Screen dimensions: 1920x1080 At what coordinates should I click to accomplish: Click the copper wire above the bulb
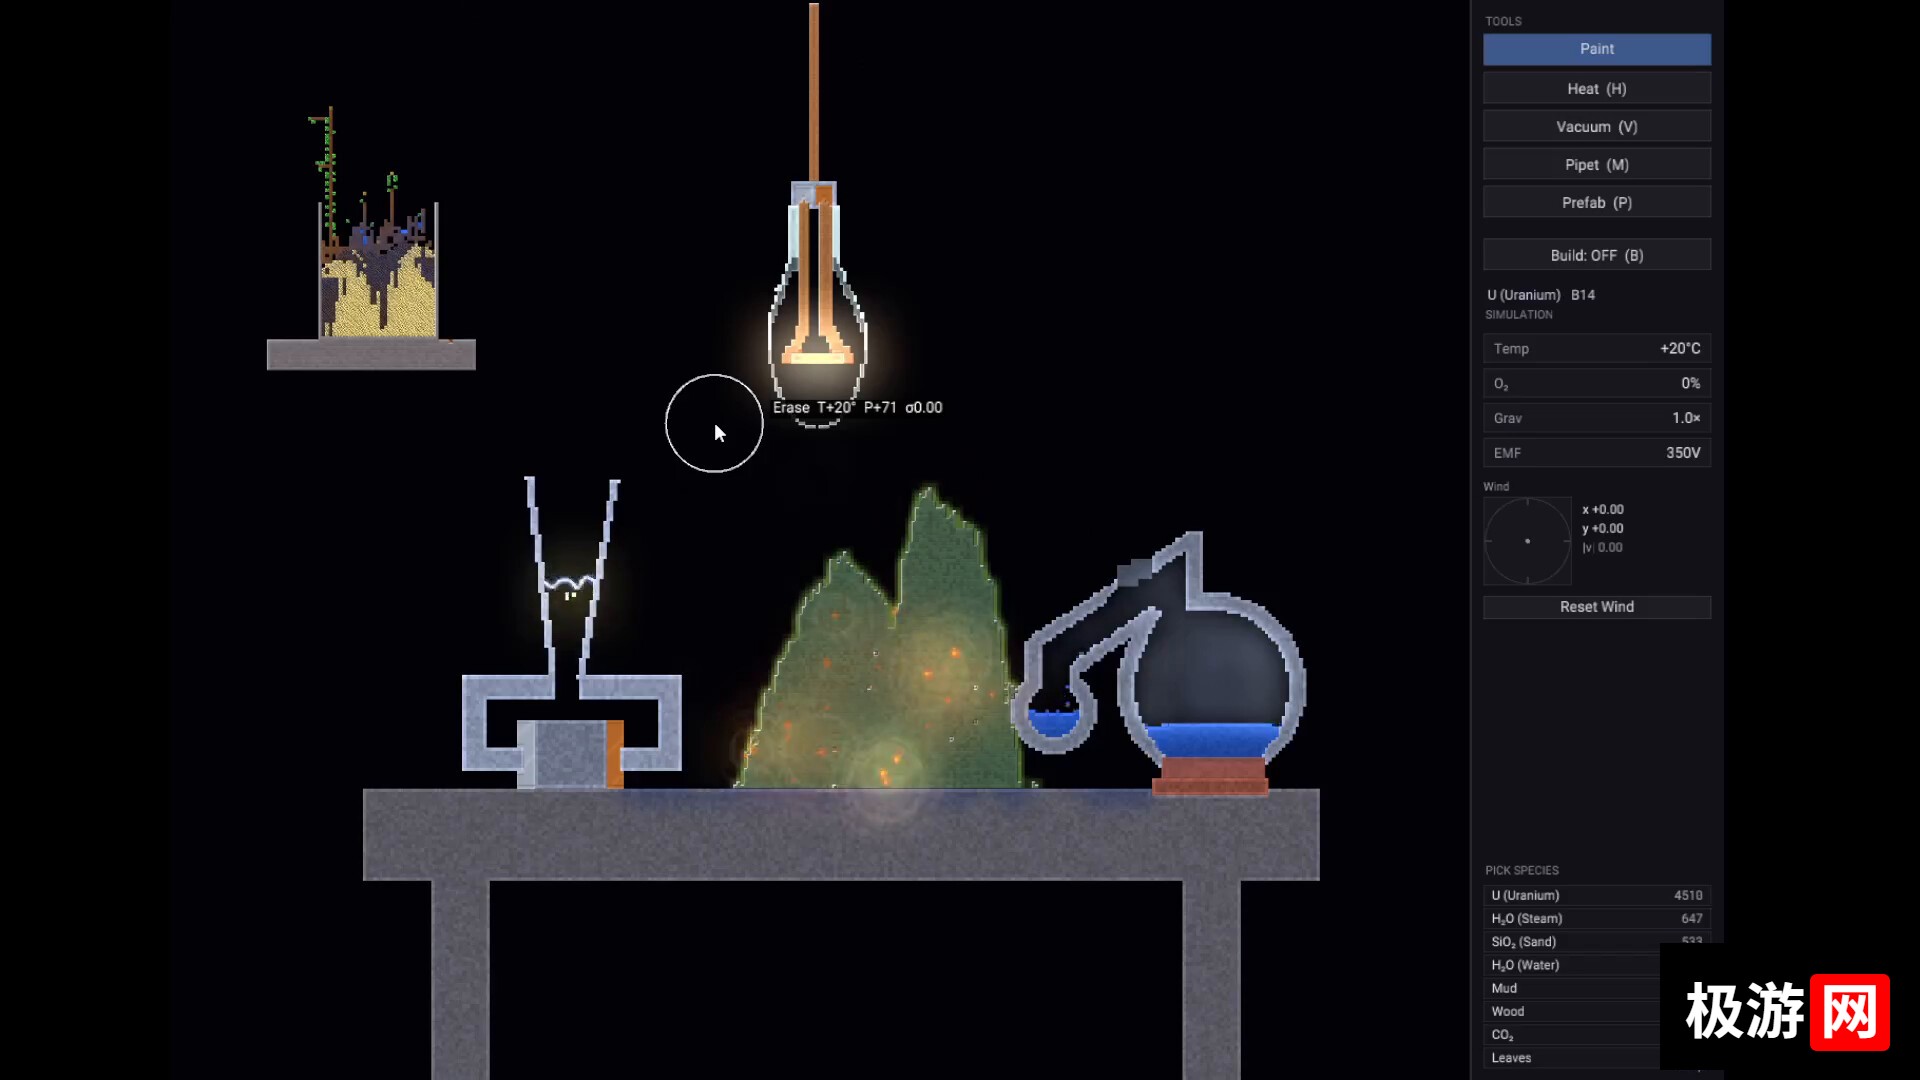coord(814,92)
